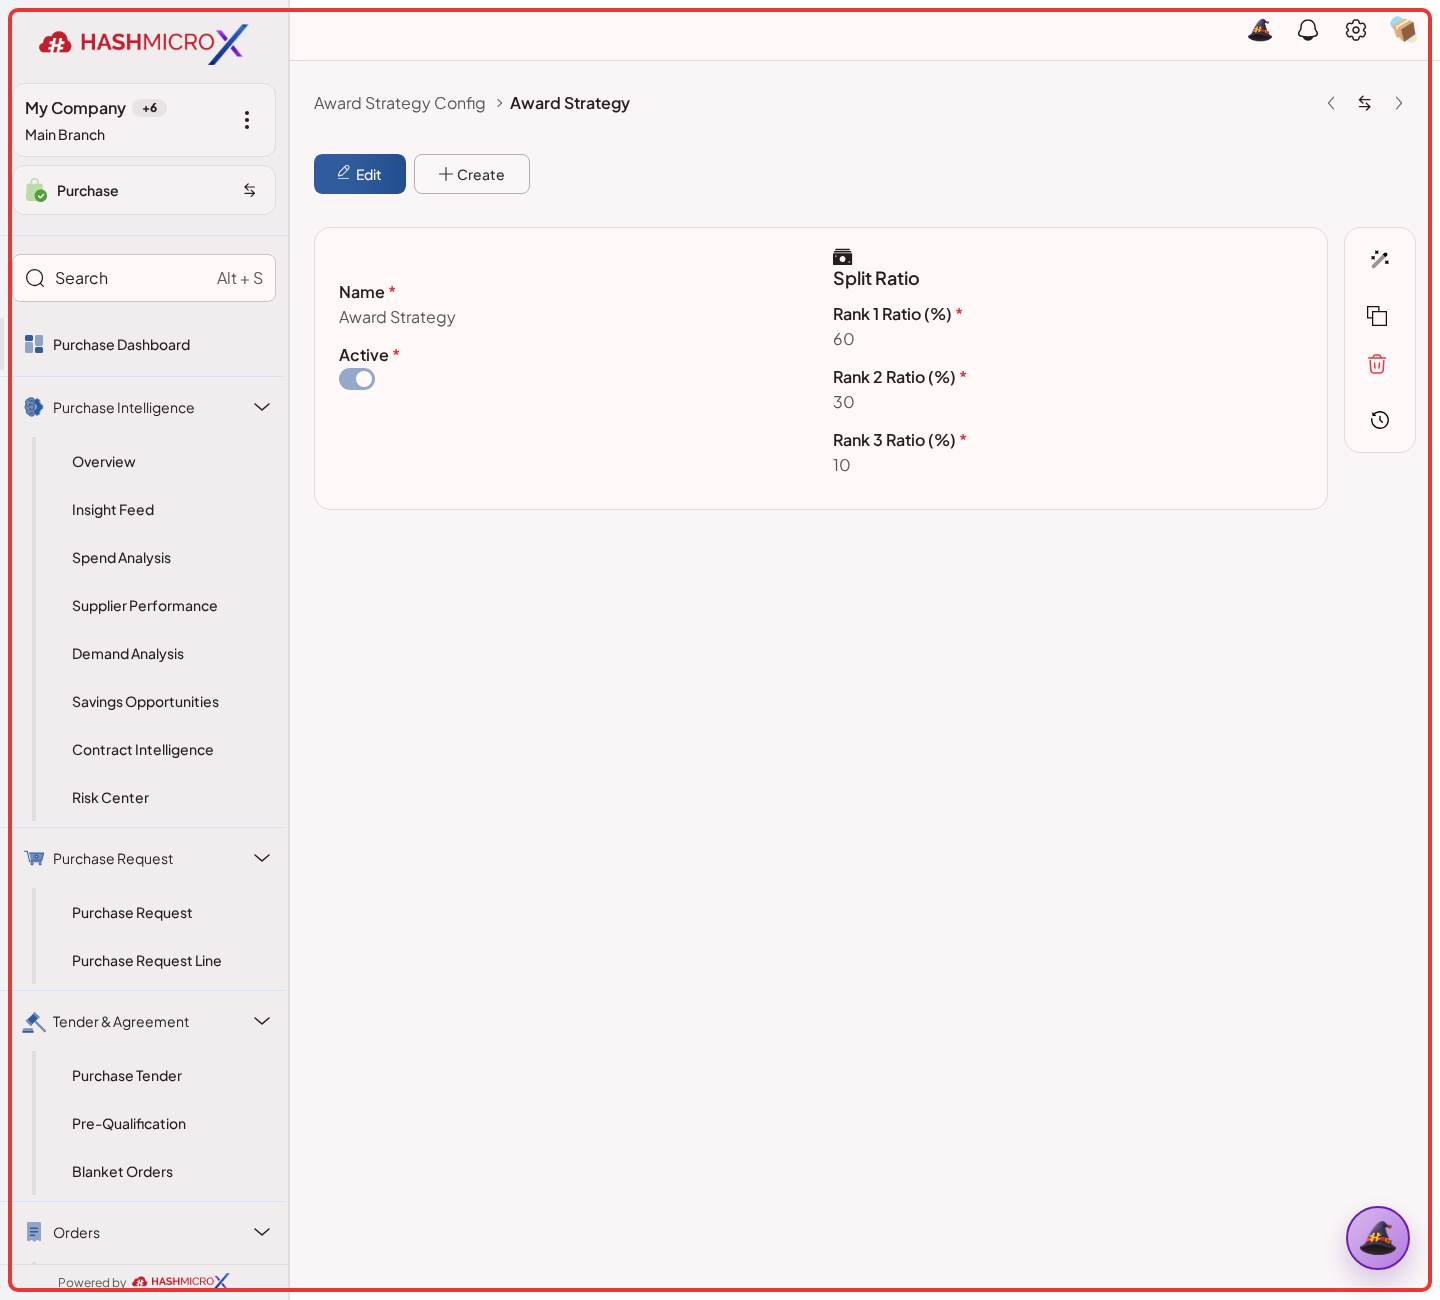1440x1300 pixels.
Task: Select Demand Analysis in the sidebar
Action: (128, 654)
